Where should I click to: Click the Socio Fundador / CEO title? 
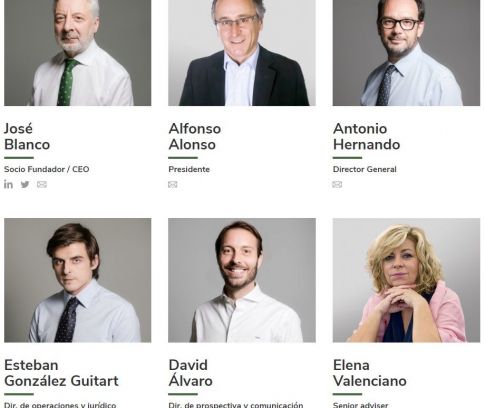click(47, 169)
